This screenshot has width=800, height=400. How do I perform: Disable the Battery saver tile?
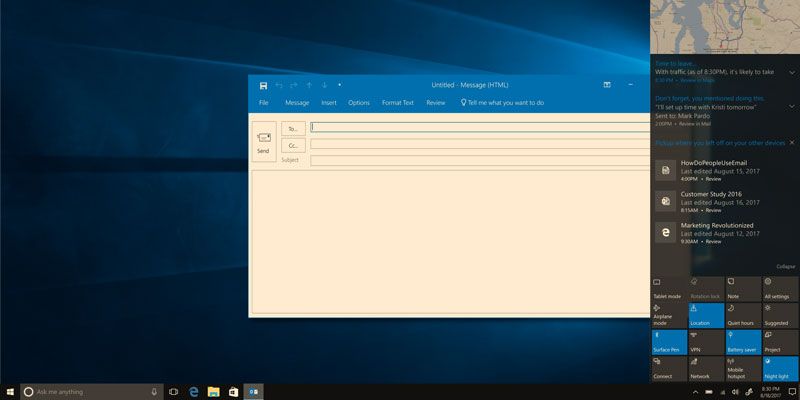pos(744,342)
